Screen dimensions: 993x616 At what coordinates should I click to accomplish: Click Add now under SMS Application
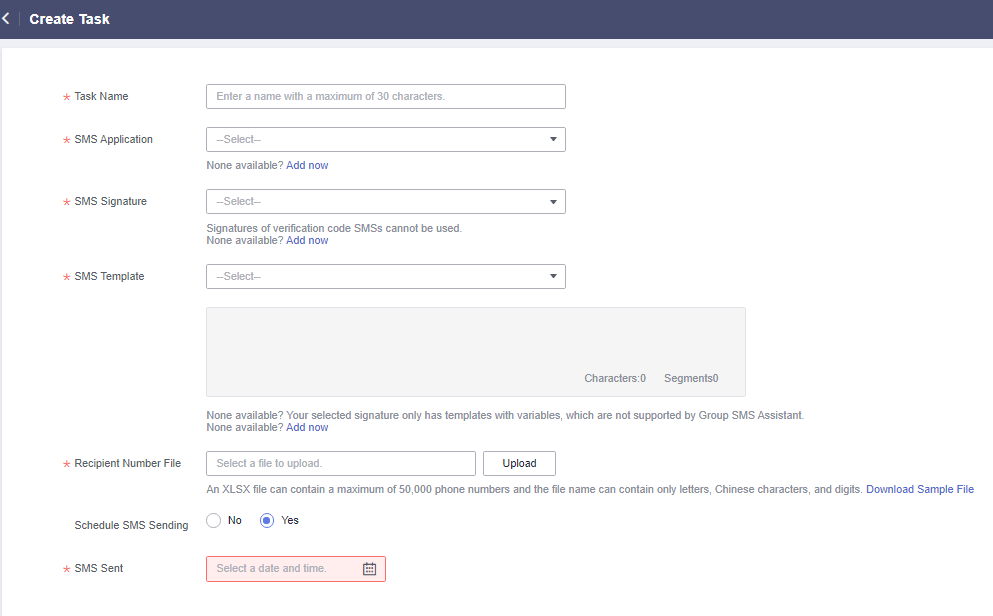coord(307,165)
